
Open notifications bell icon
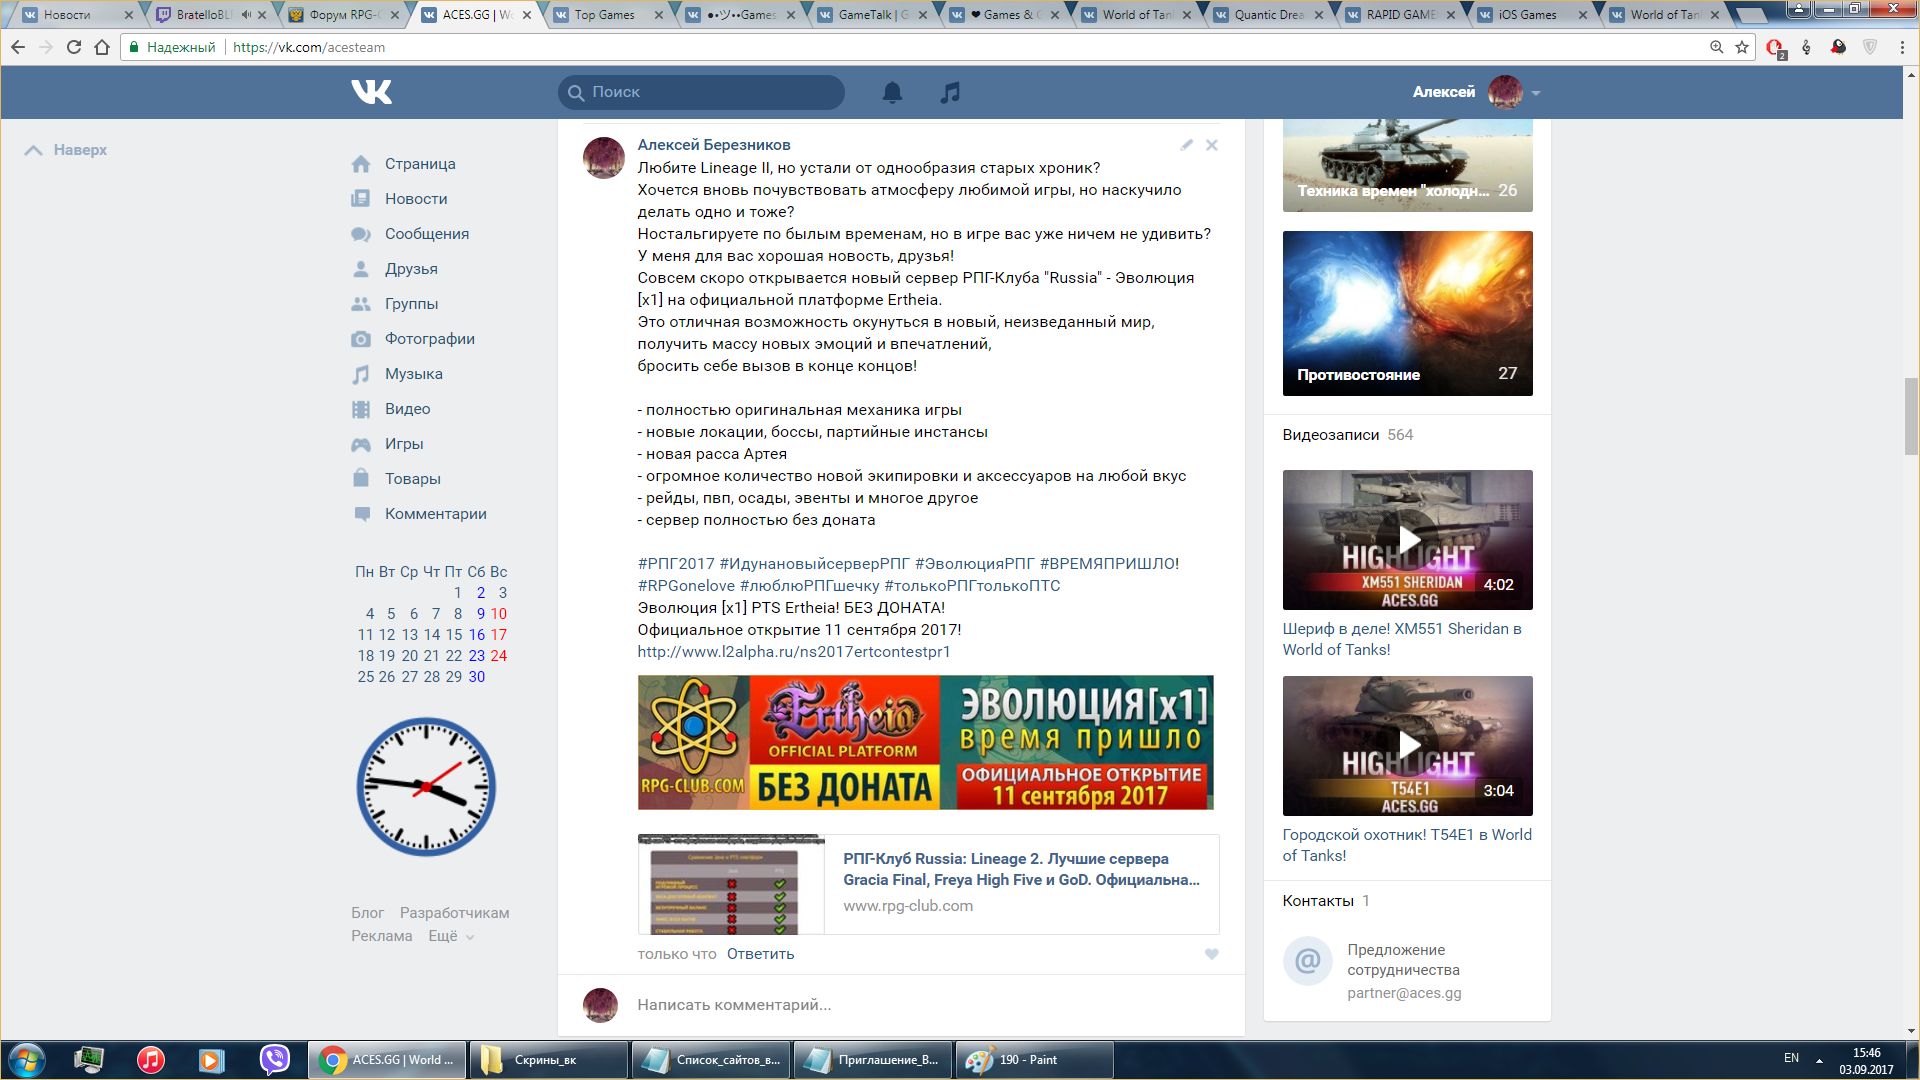[x=892, y=92]
